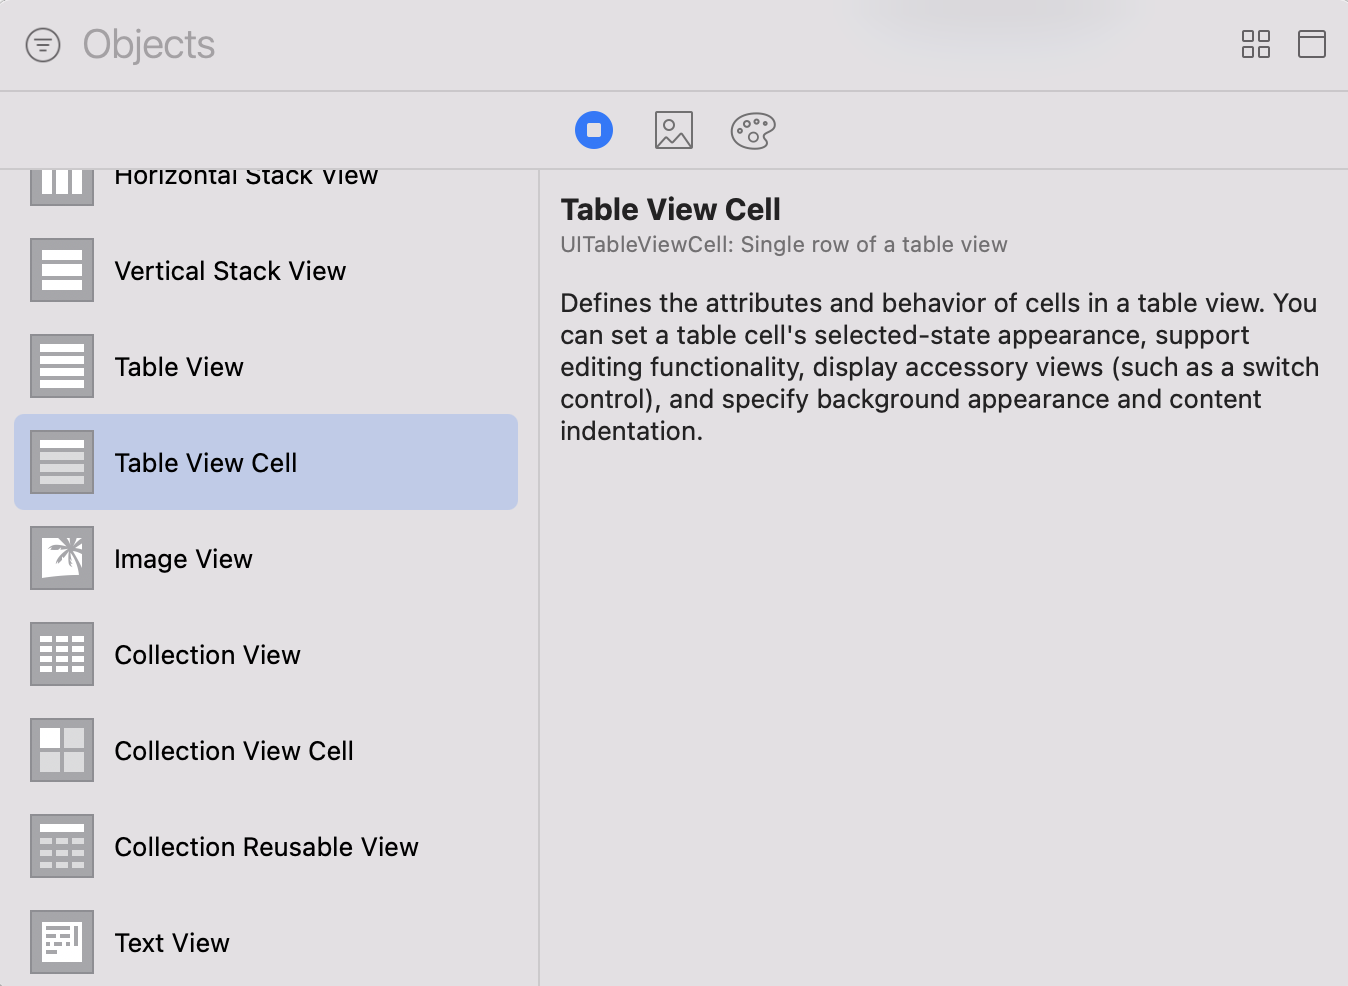This screenshot has width=1348, height=986.
Task: Click the 'Table View Cell' detail heading
Action: [670, 210]
